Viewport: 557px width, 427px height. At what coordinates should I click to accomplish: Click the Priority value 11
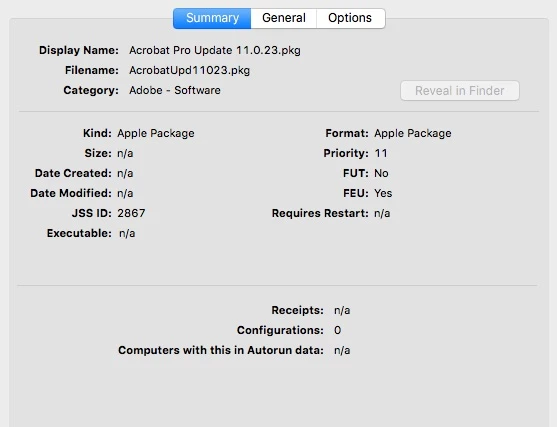(x=381, y=153)
